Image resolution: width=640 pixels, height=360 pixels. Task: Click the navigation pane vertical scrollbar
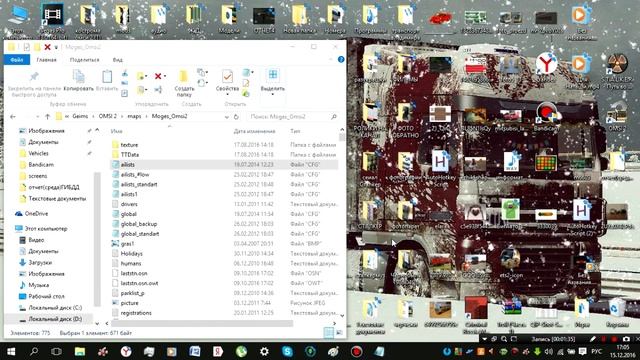[97, 239]
